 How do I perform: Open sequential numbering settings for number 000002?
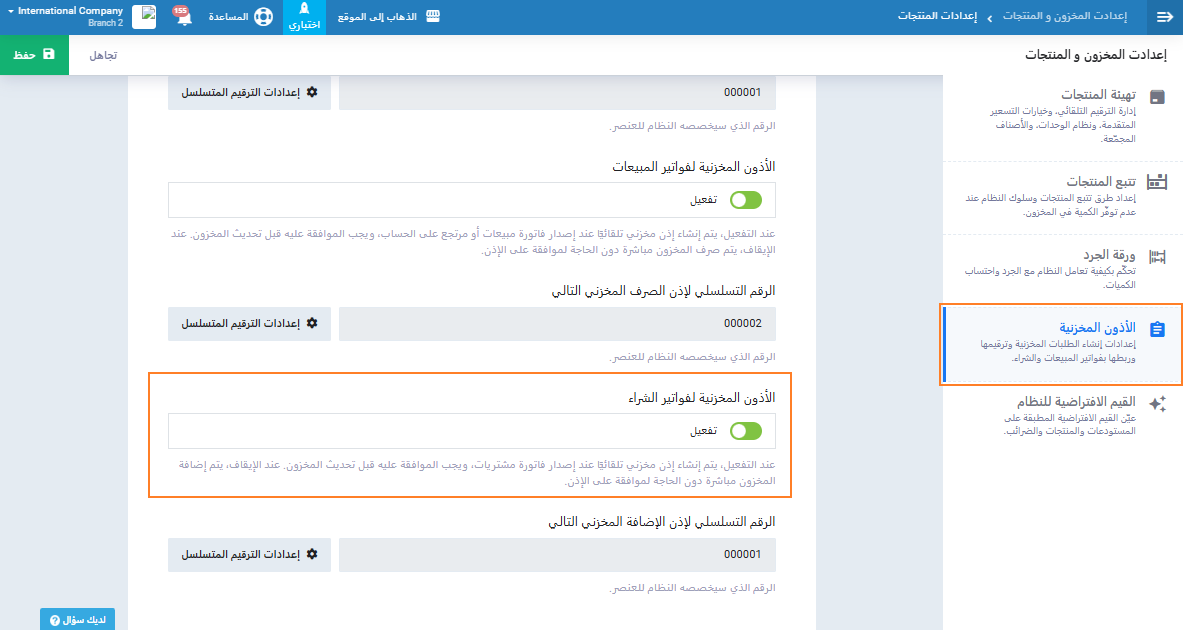[x=249, y=324]
